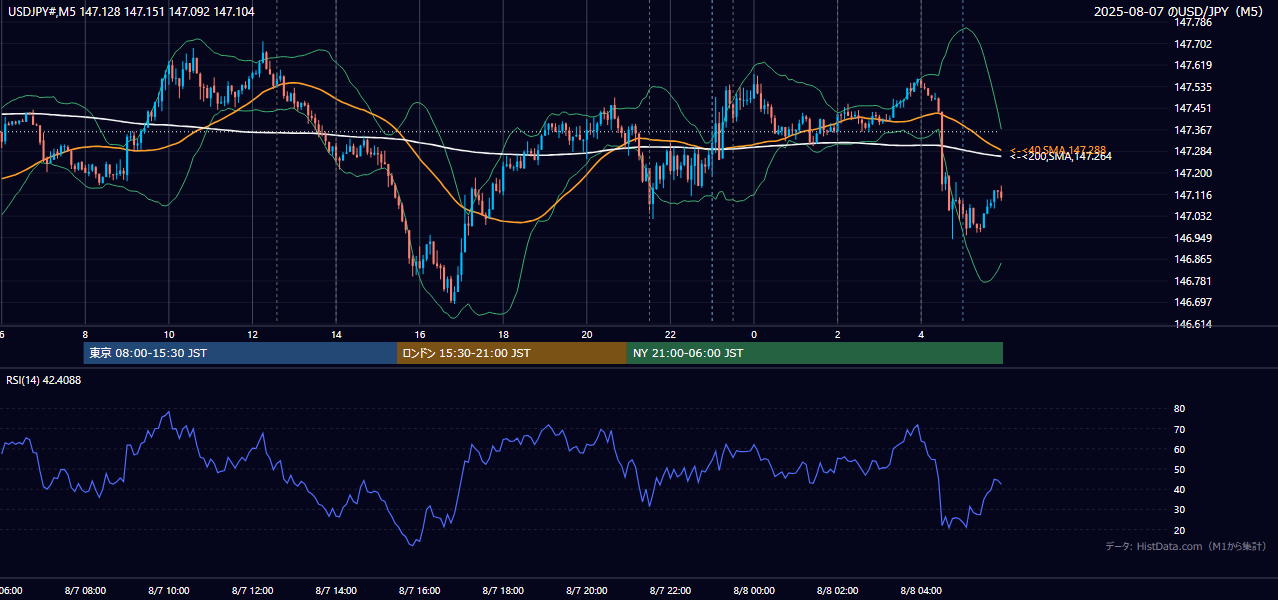Viewport: 1278px width, 600px height.
Task: Select the ロンドン 15:30-21:00 JST session bar
Action: click(x=512, y=353)
